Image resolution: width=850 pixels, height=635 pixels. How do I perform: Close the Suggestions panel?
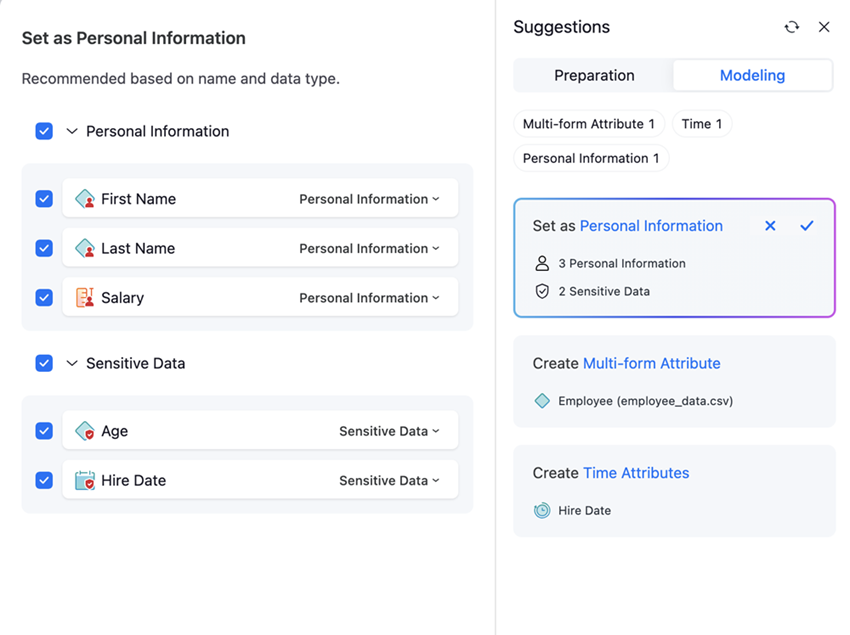(824, 27)
